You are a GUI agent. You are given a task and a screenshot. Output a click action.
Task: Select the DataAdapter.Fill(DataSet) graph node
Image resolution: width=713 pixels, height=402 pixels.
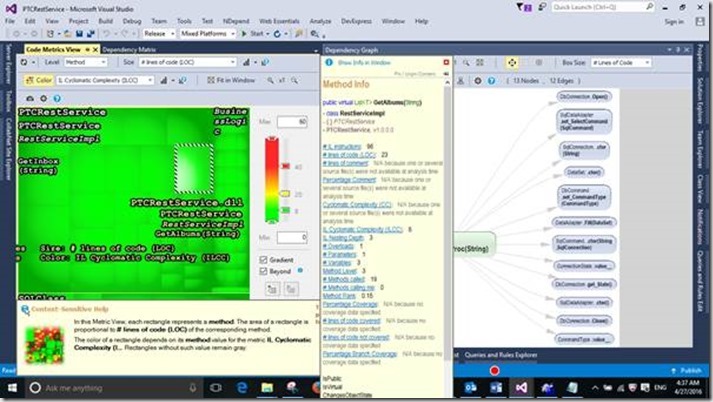click(584, 222)
